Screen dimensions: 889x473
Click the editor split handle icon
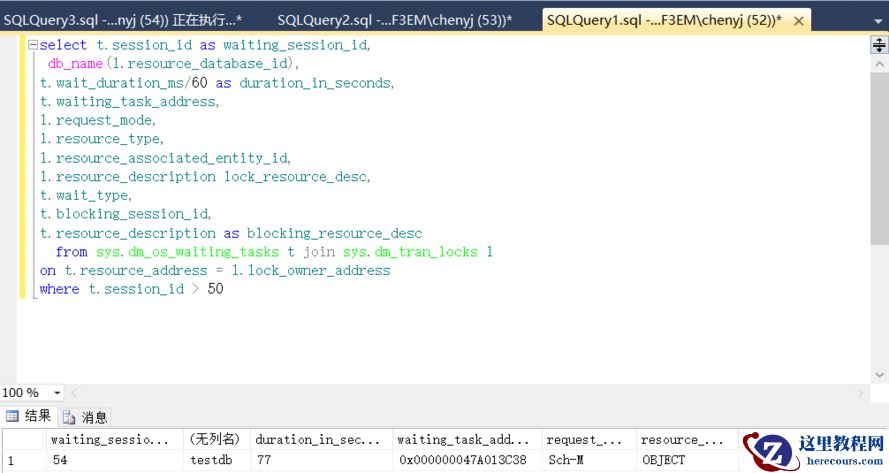coord(879,45)
